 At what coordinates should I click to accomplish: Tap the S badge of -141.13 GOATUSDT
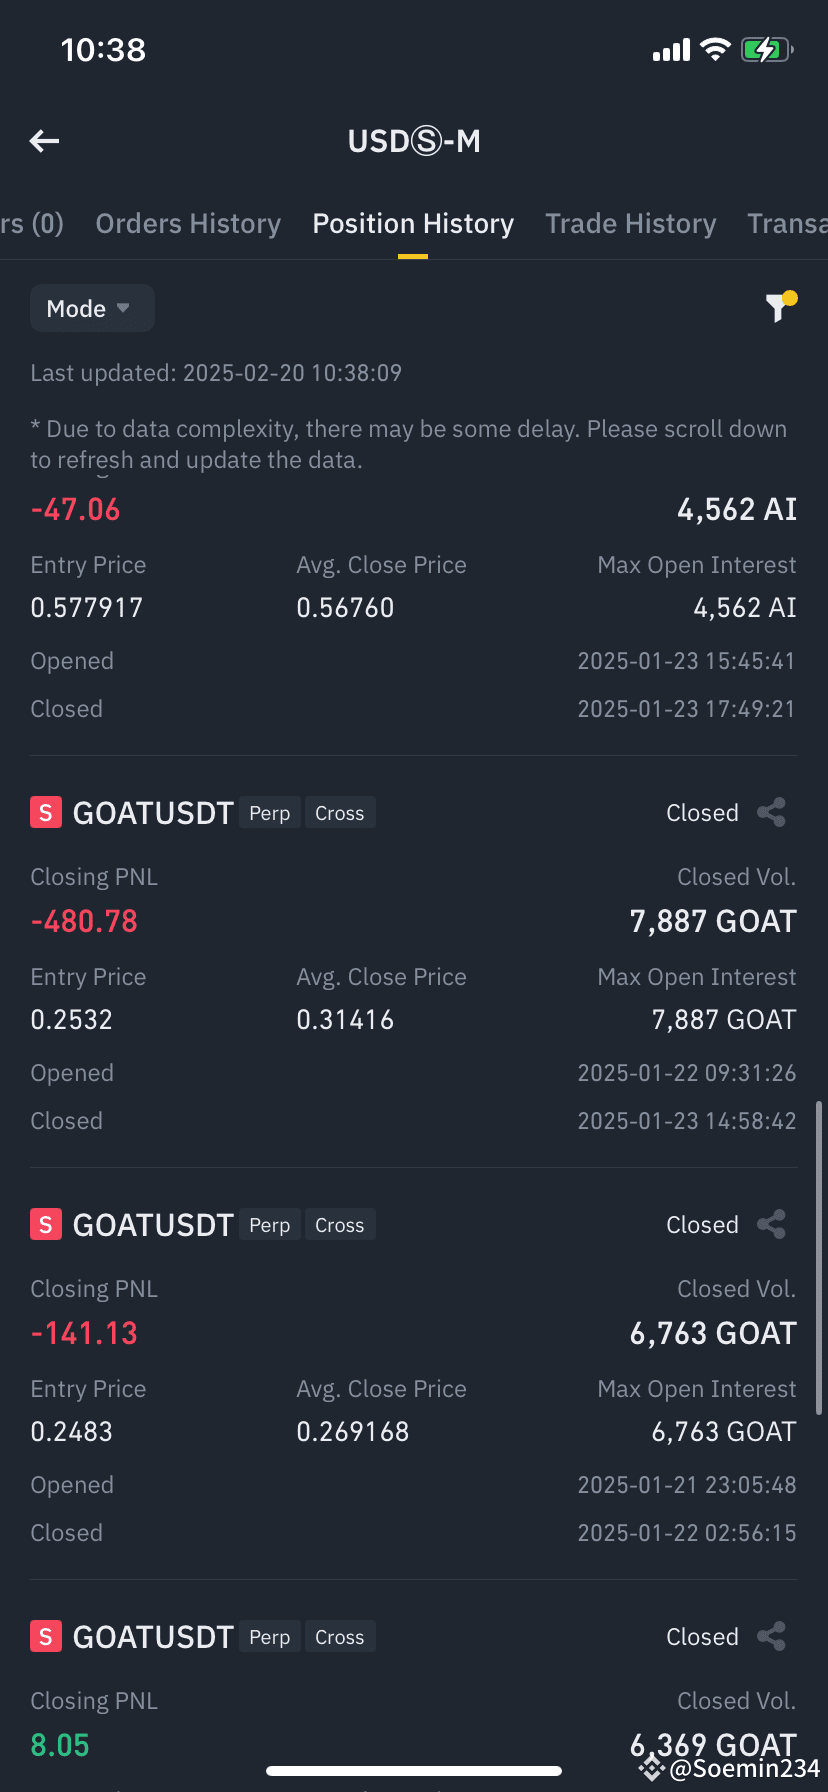coord(46,1225)
